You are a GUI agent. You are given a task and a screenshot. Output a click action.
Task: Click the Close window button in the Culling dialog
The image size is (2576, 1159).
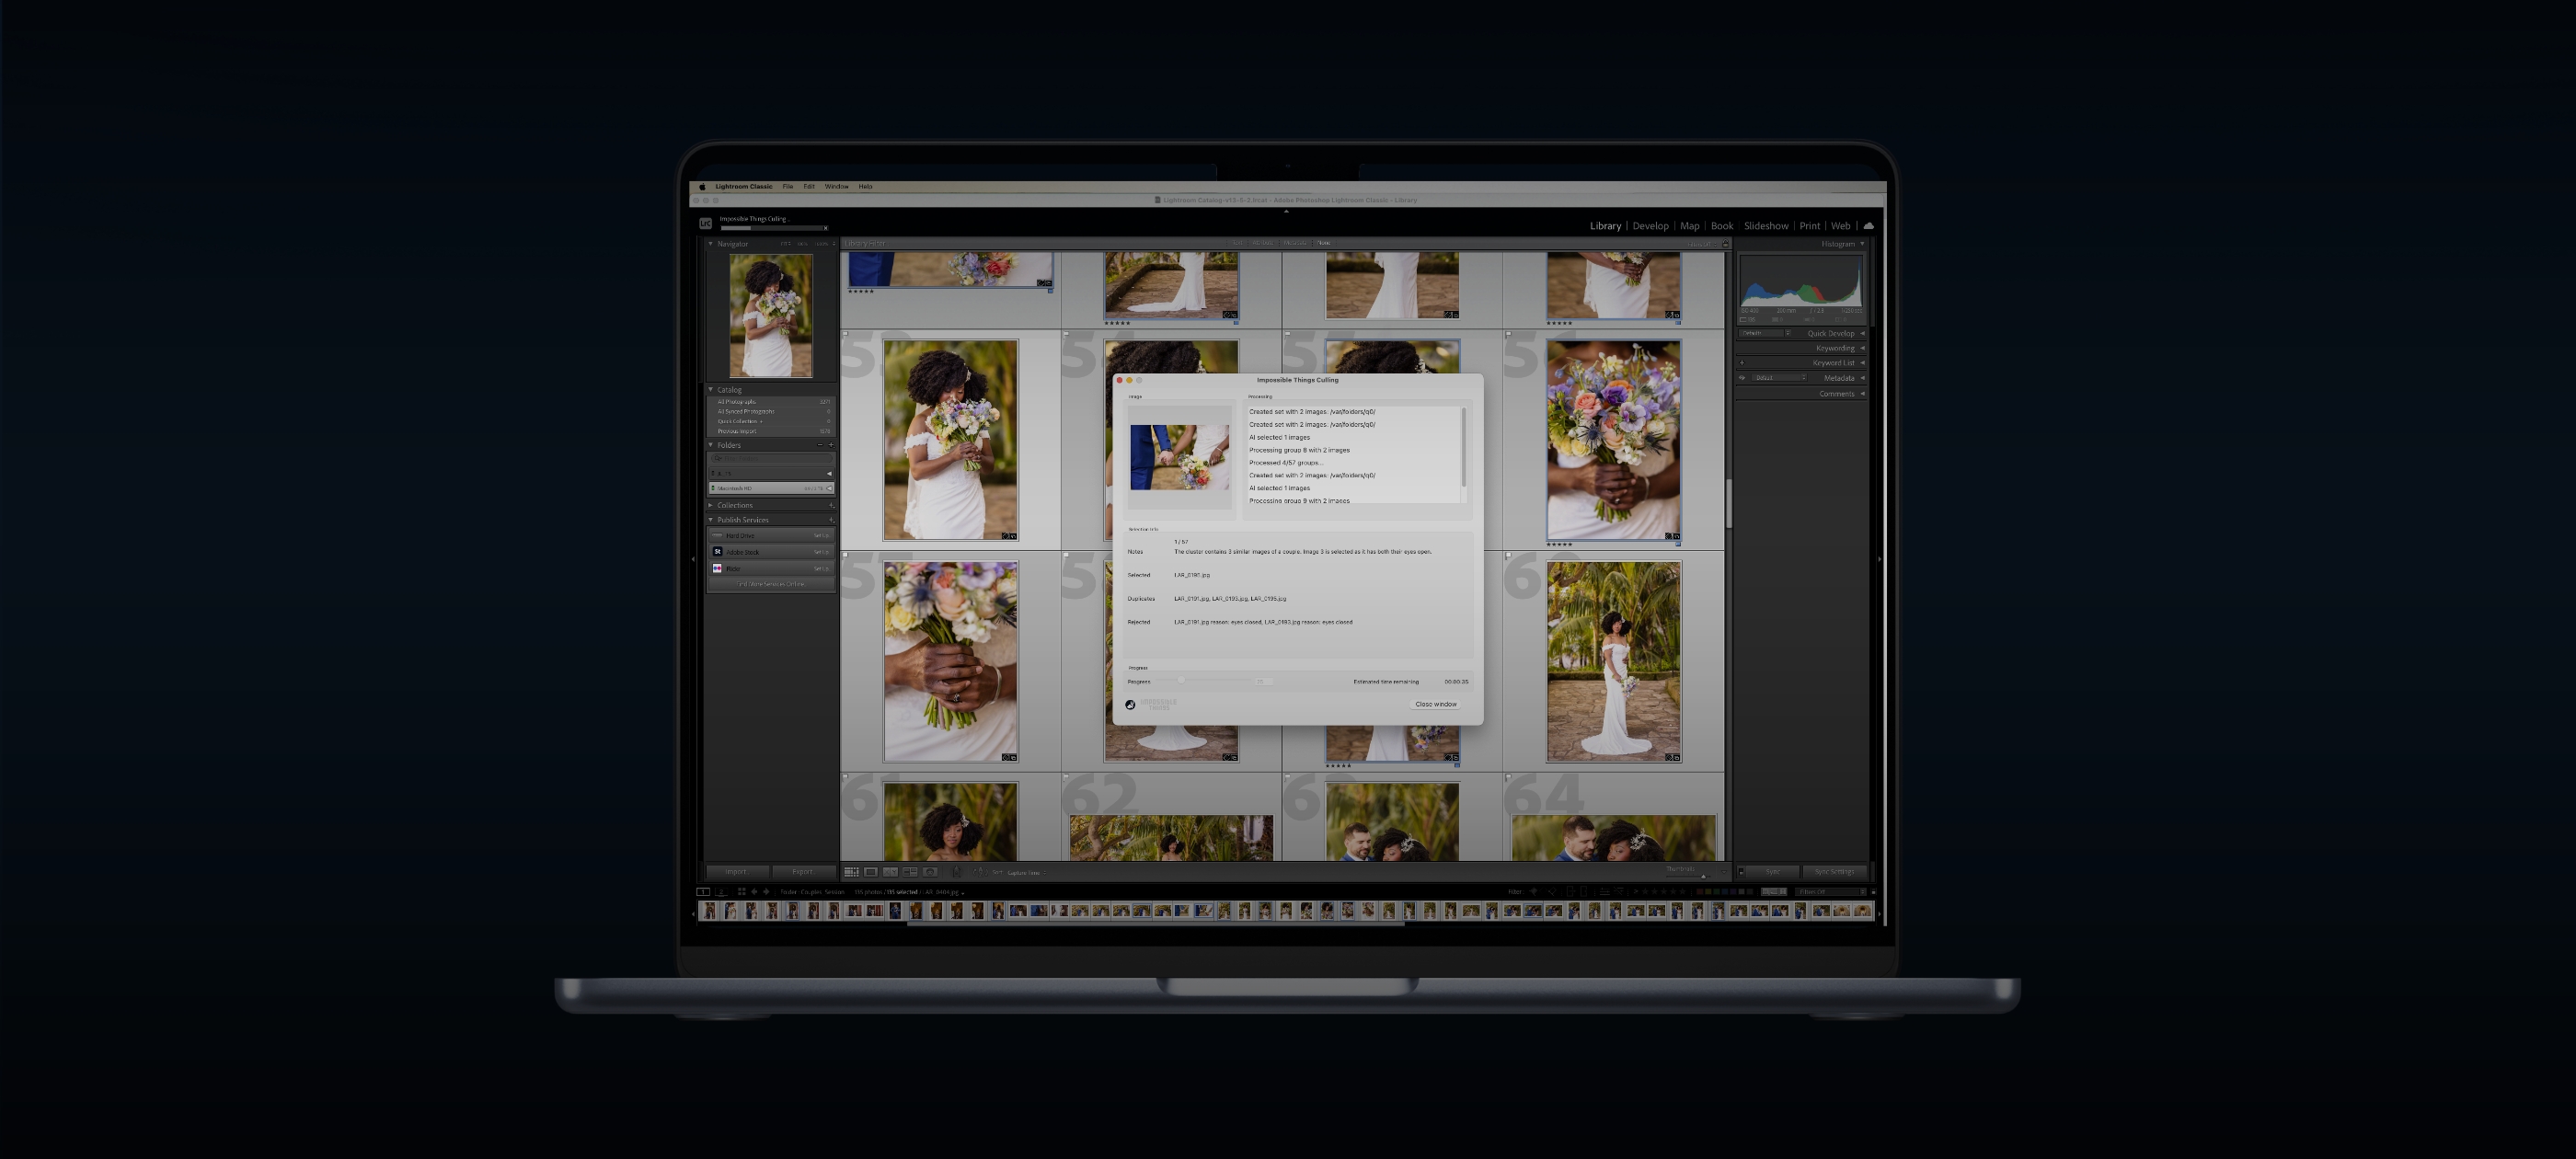point(1436,703)
